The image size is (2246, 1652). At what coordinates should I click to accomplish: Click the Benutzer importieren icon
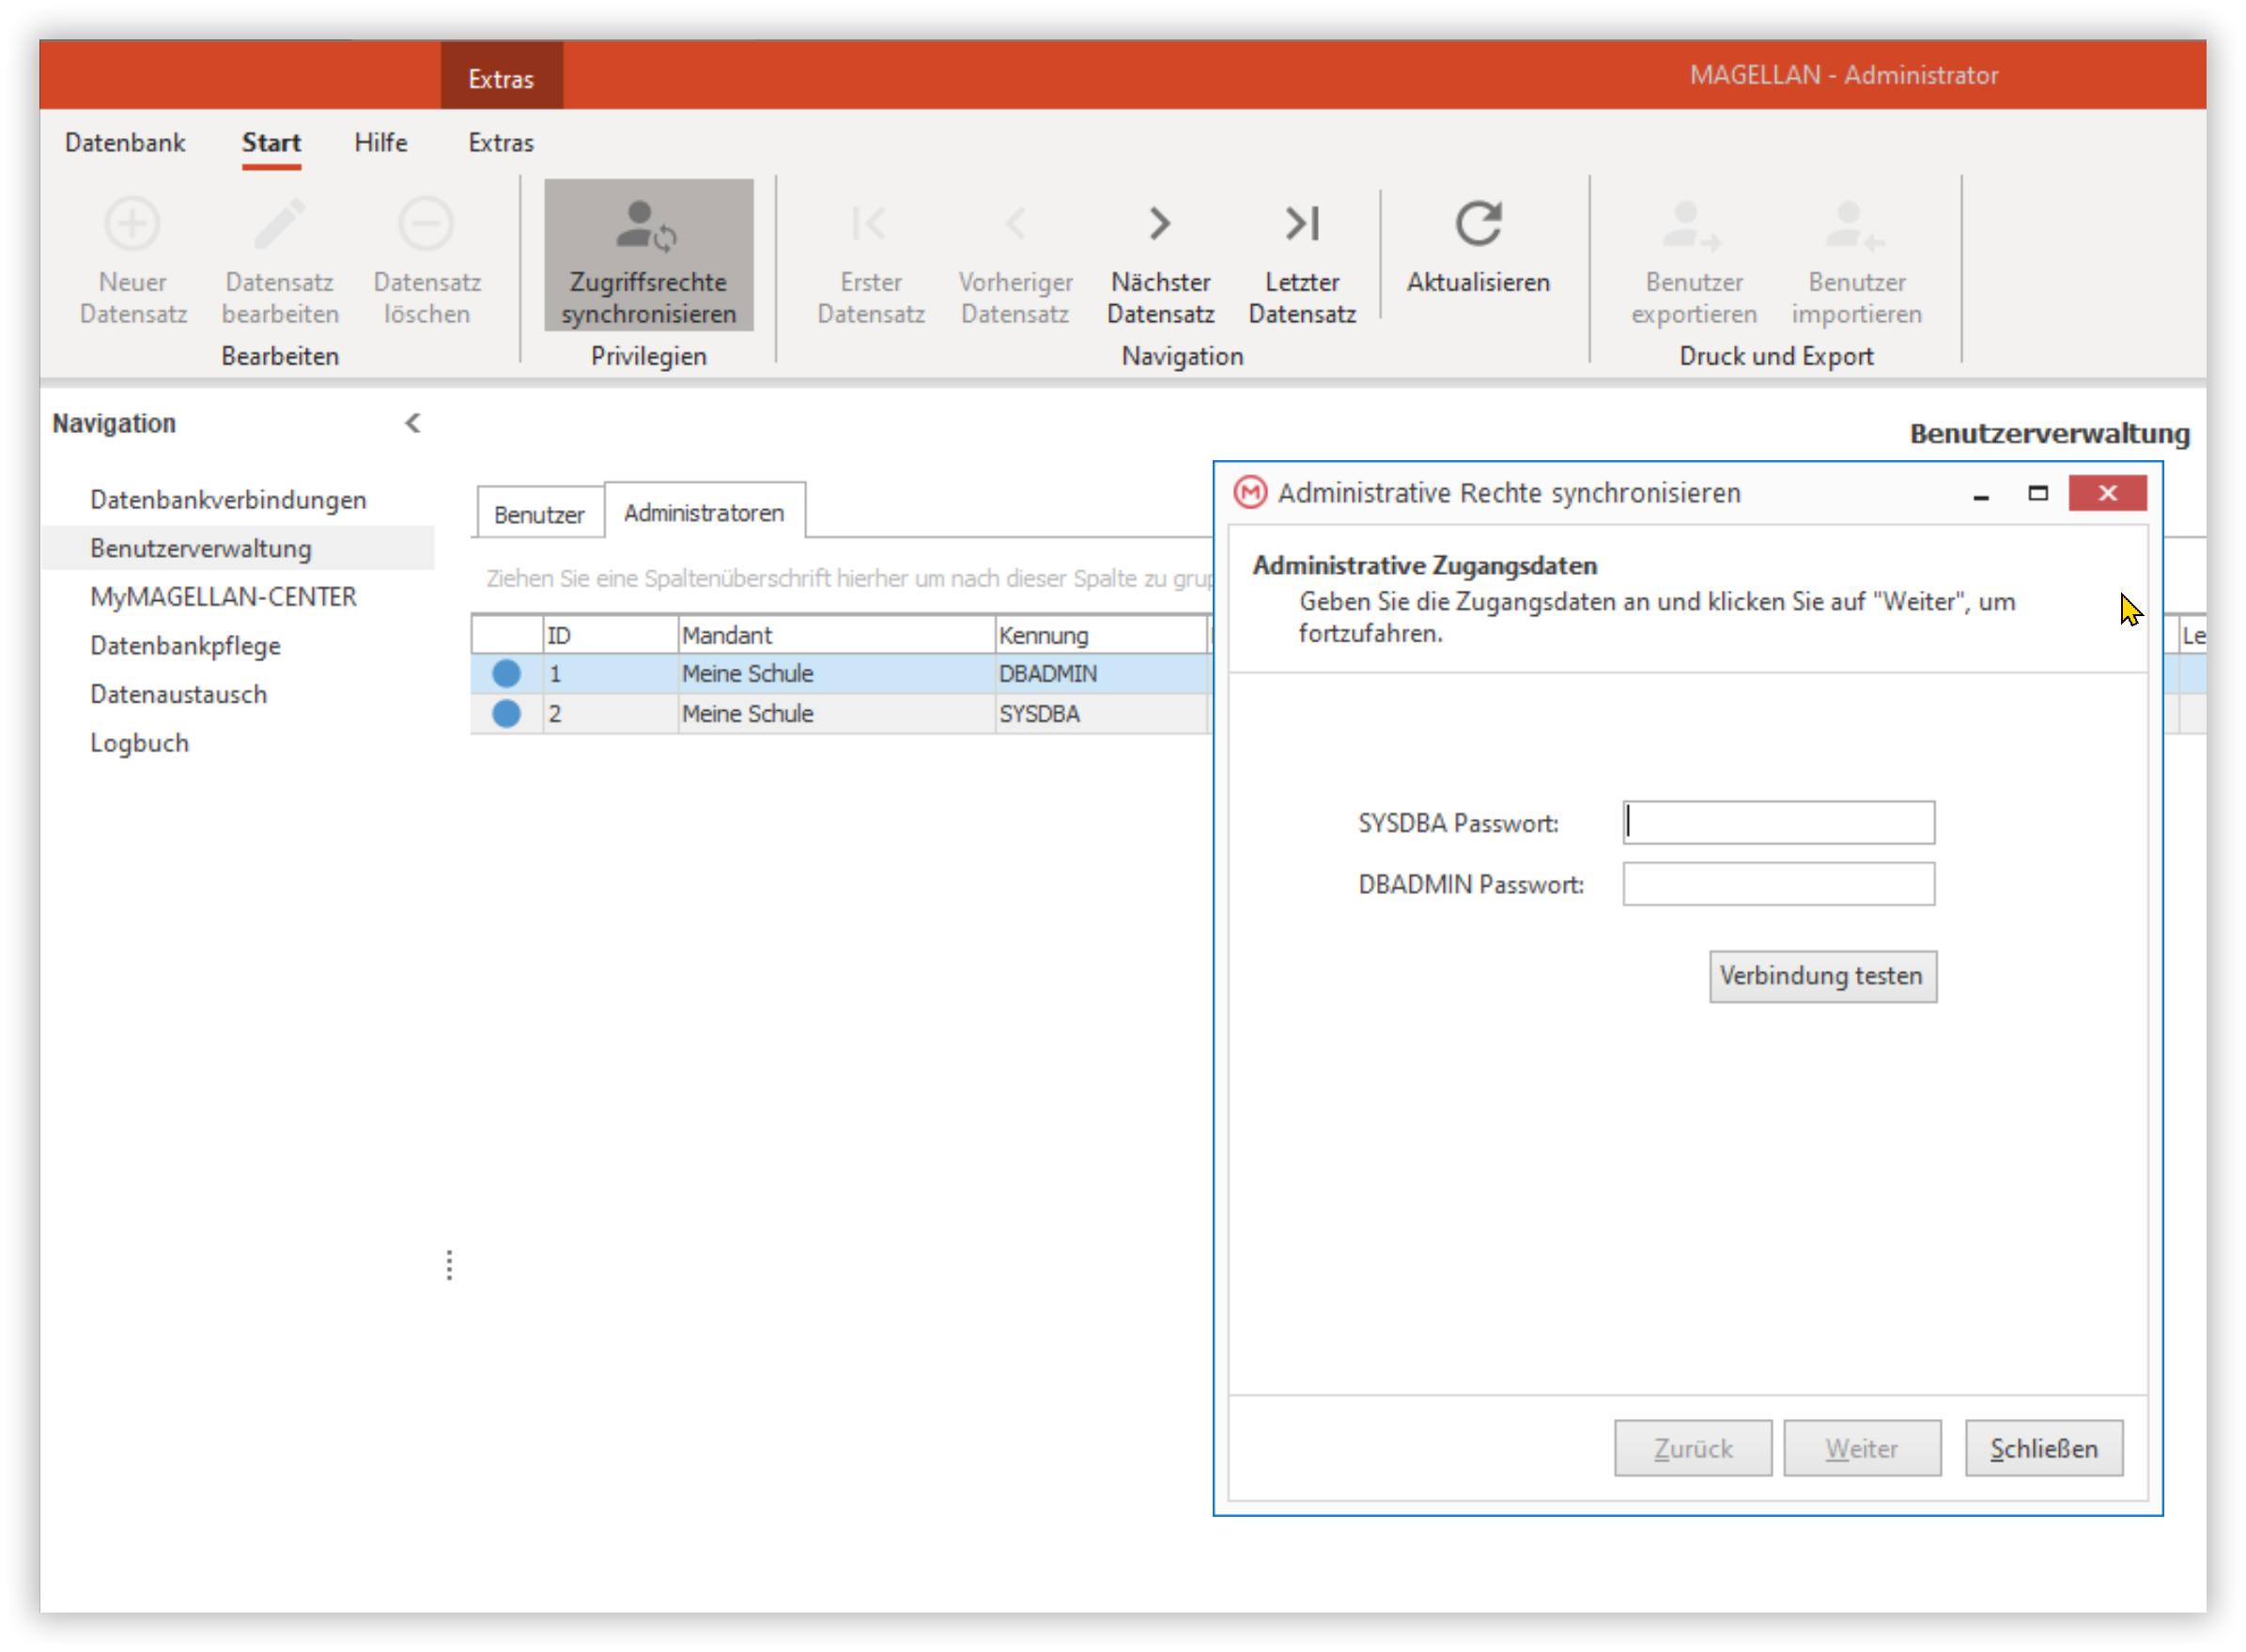(x=1855, y=225)
